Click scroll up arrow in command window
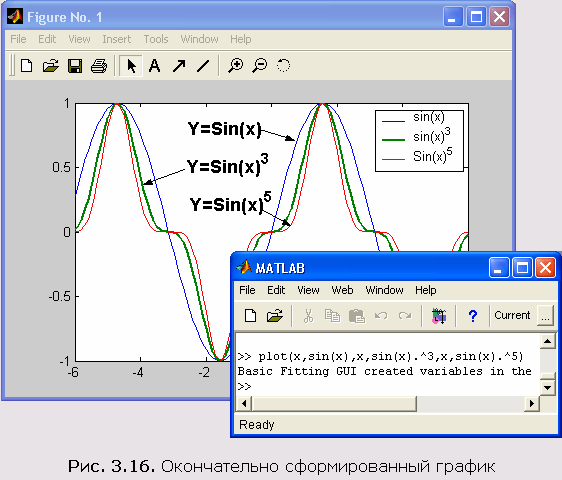The height and width of the screenshot is (480, 562). click(x=547, y=341)
